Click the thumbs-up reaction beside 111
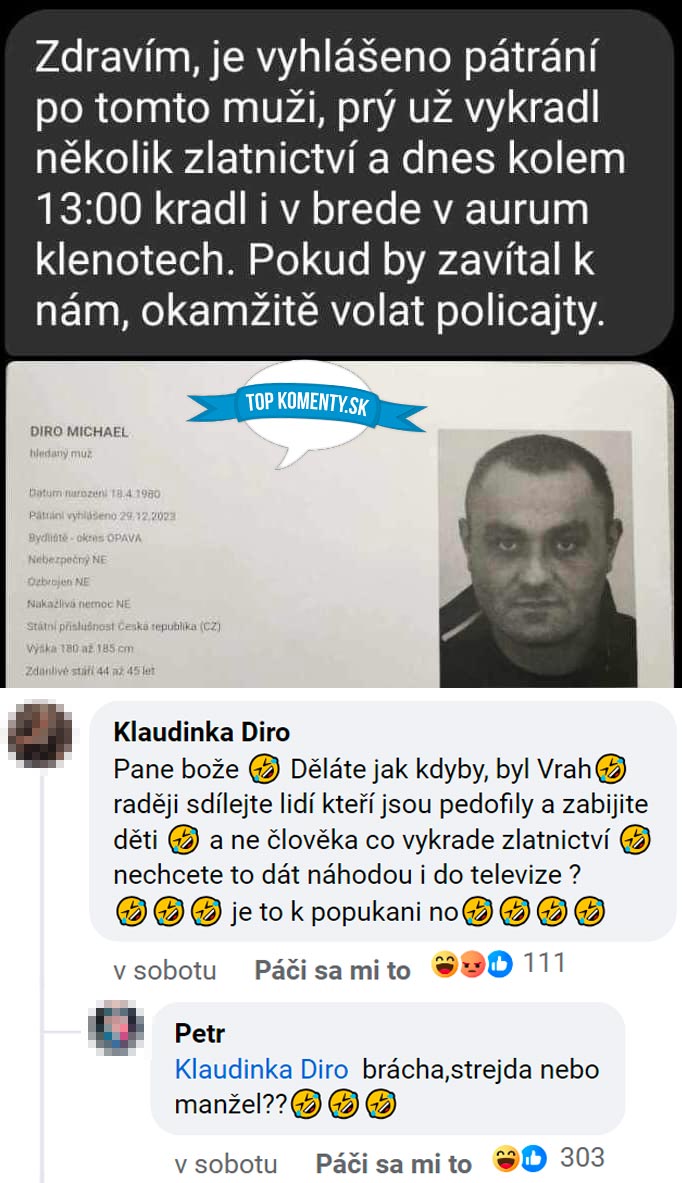The image size is (682, 1183). click(x=499, y=964)
